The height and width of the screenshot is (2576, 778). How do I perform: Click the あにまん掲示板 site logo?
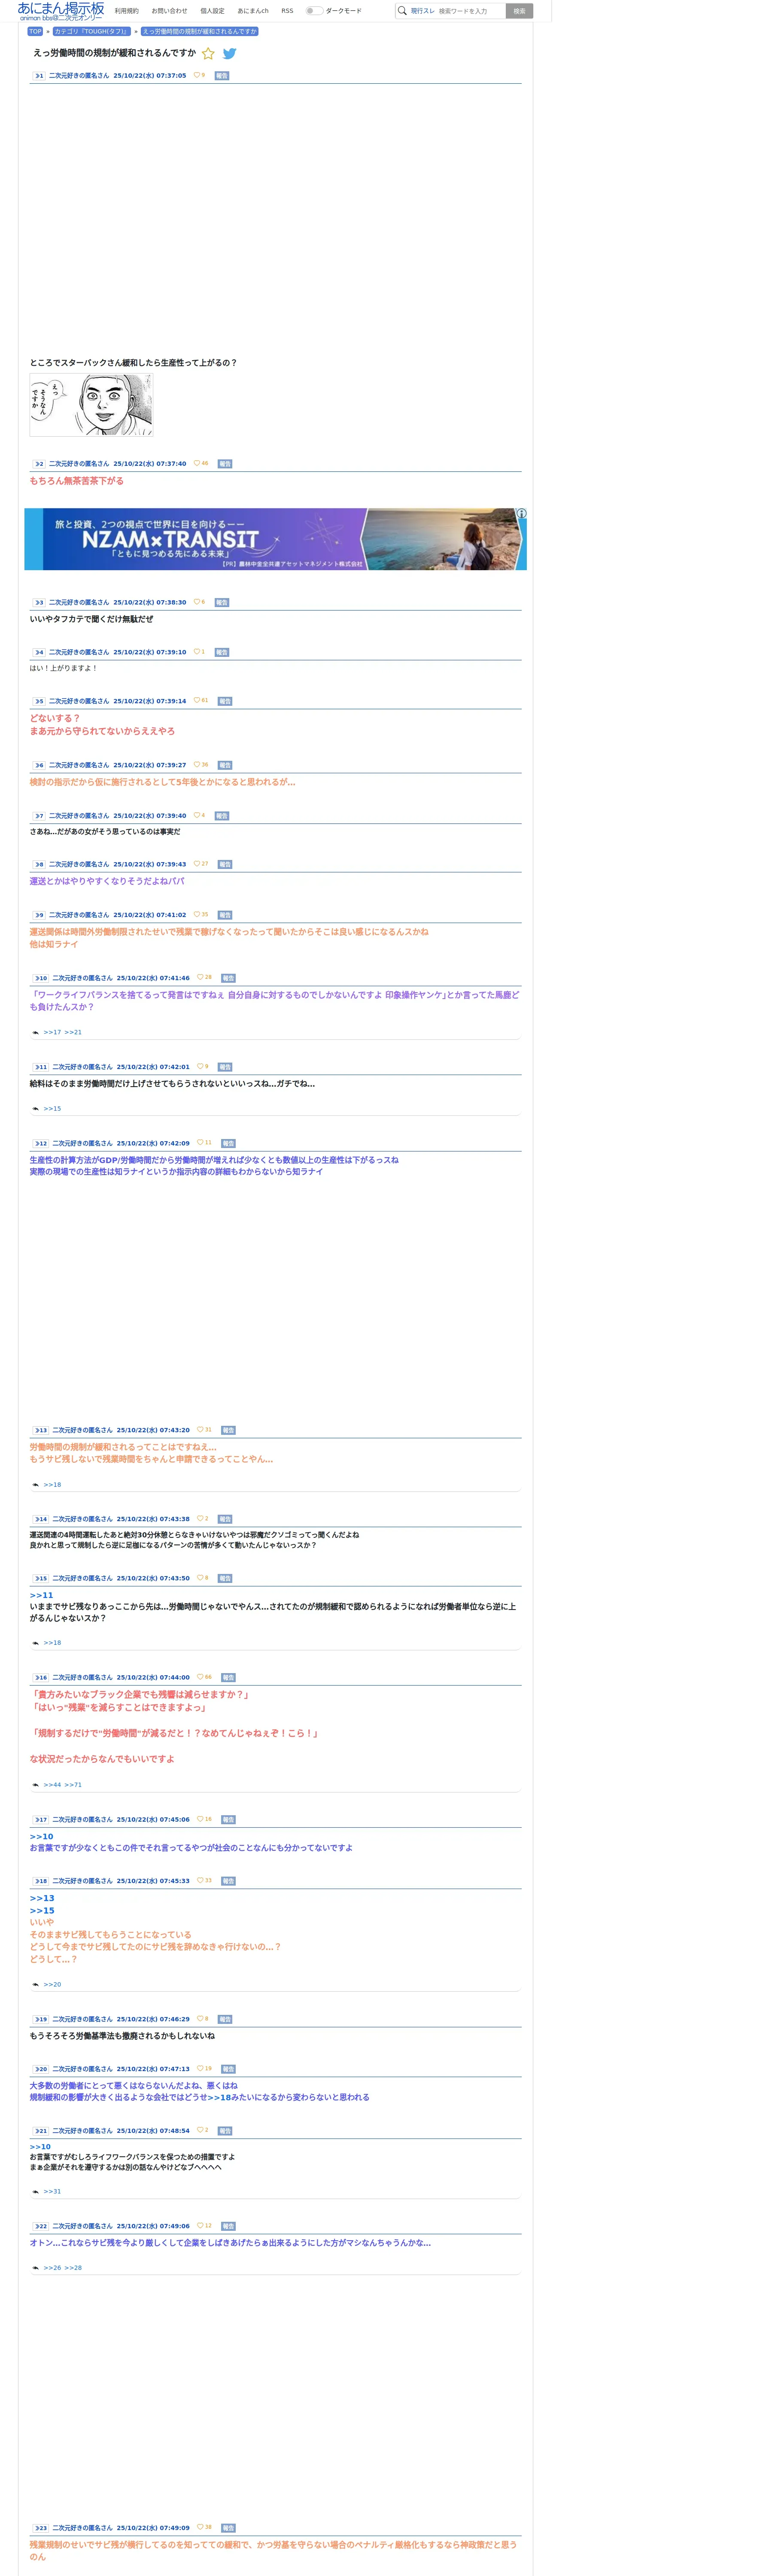pos(60,11)
